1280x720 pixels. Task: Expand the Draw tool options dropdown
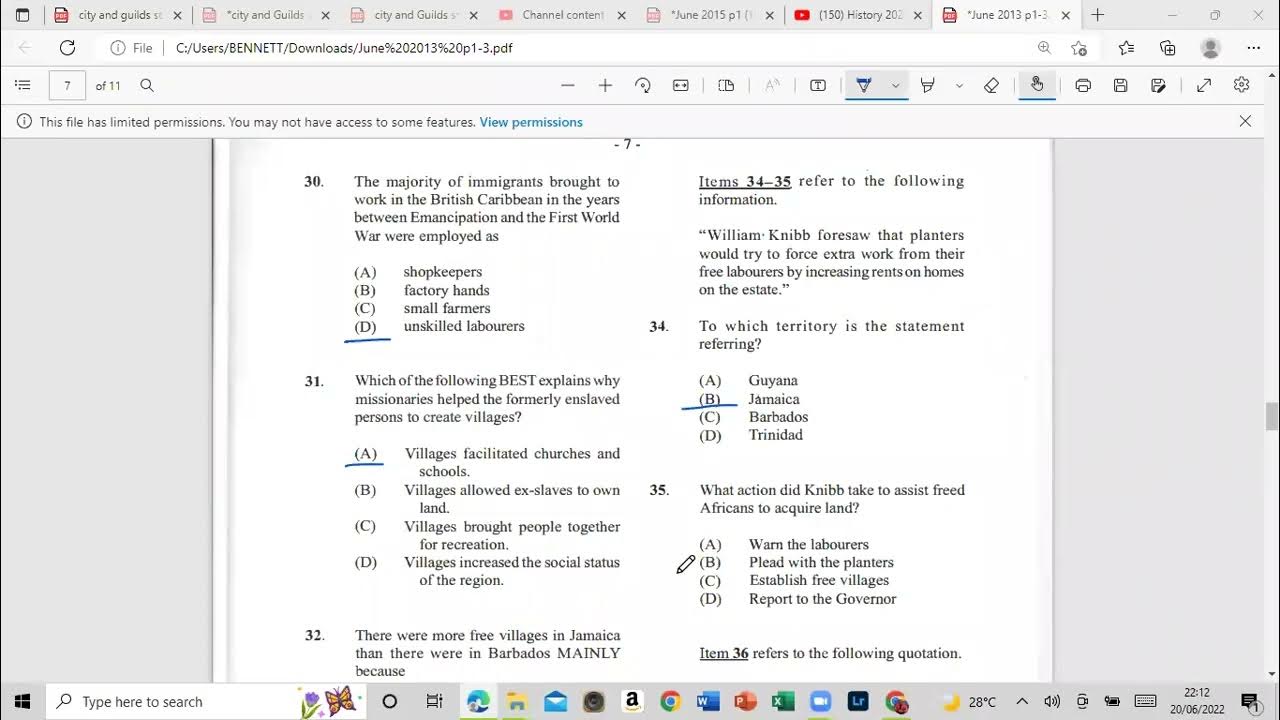895,86
